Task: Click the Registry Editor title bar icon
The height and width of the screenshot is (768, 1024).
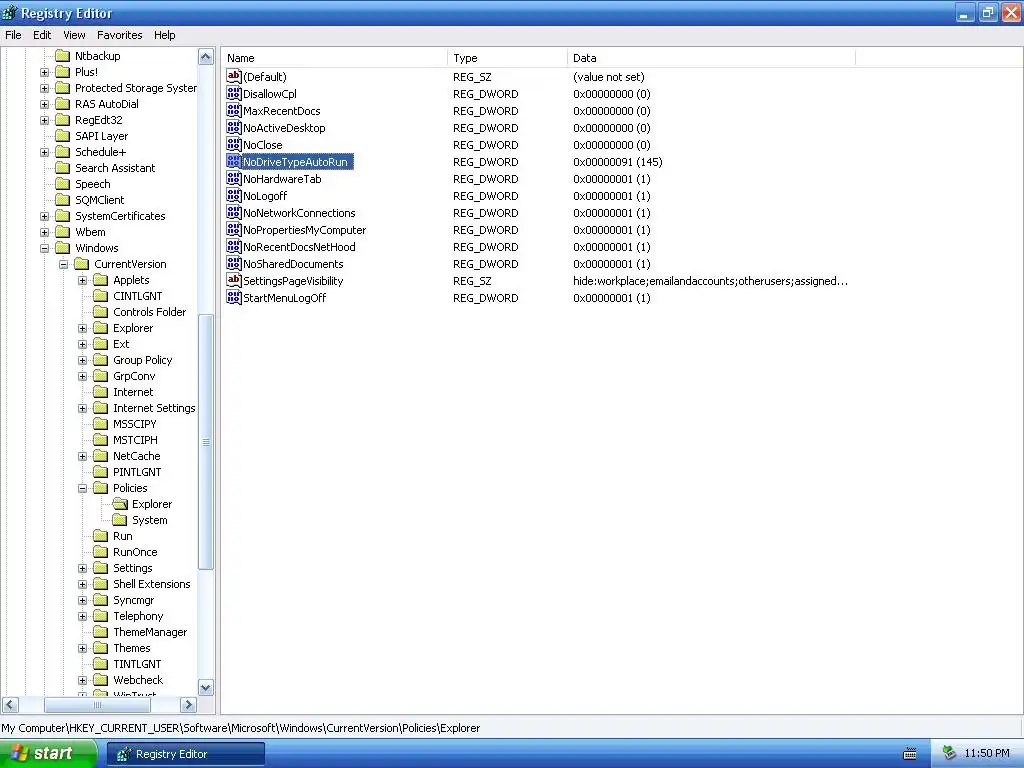Action: point(10,13)
